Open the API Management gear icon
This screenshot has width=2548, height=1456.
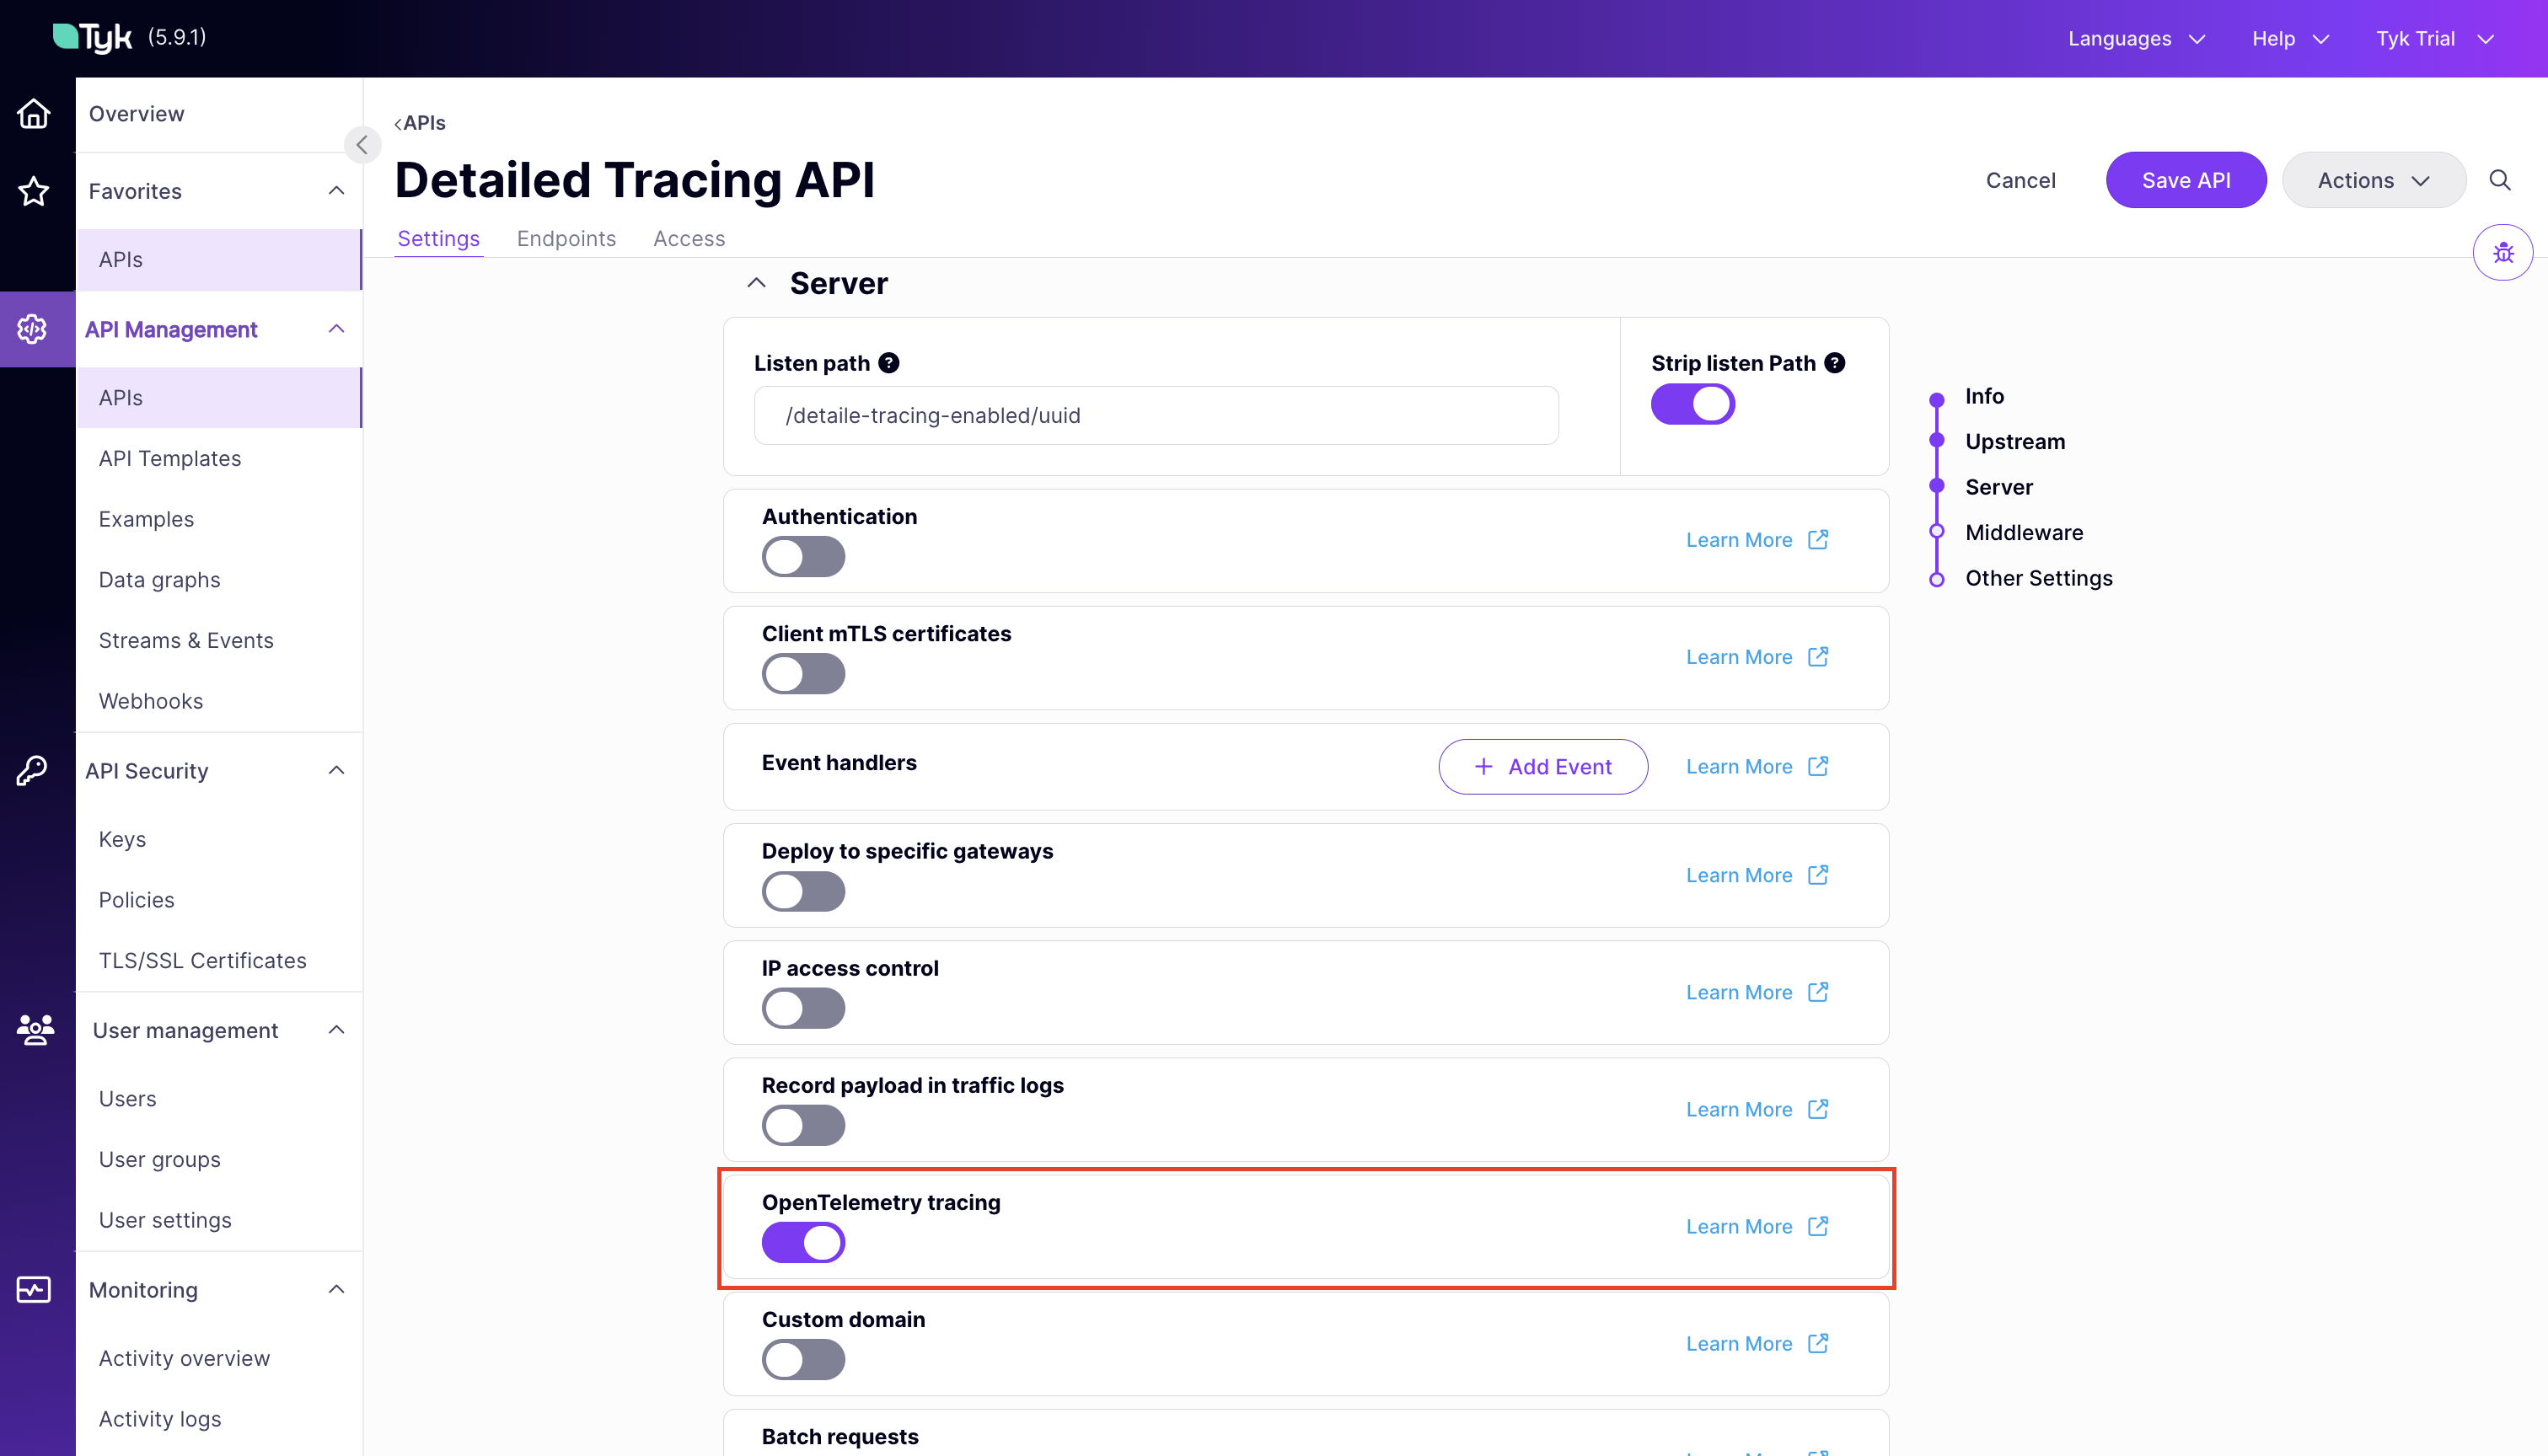tap(33, 328)
